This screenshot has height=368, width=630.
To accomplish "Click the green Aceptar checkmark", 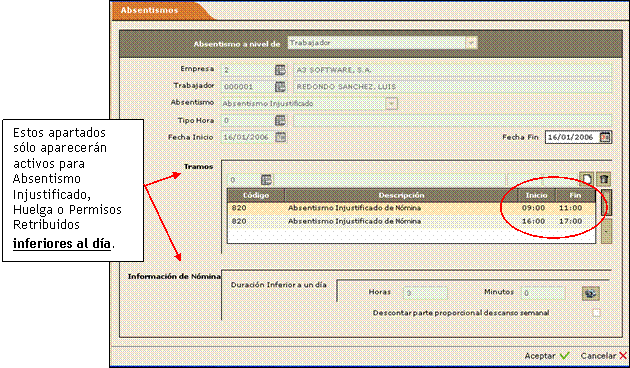I will (565, 356).
